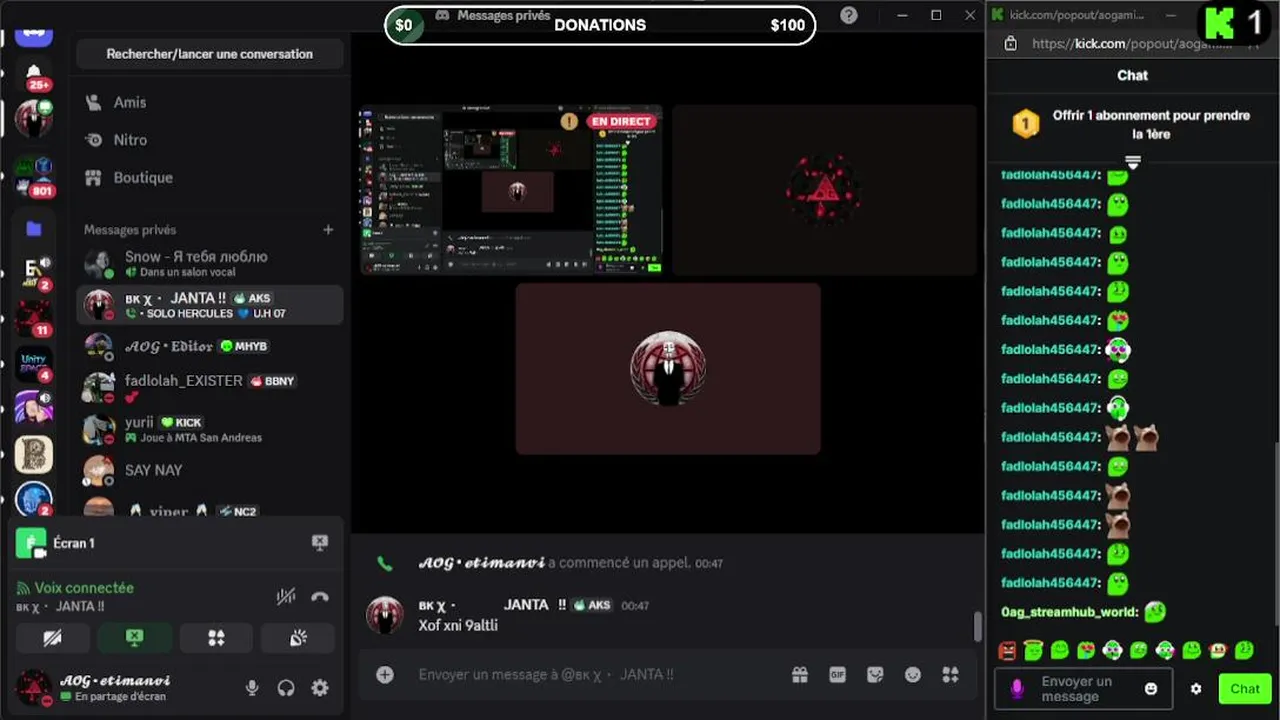Click the red triangle avatar call tile
The width and height of the screenshot is (1280, 720).
click(x=824, y=189)
